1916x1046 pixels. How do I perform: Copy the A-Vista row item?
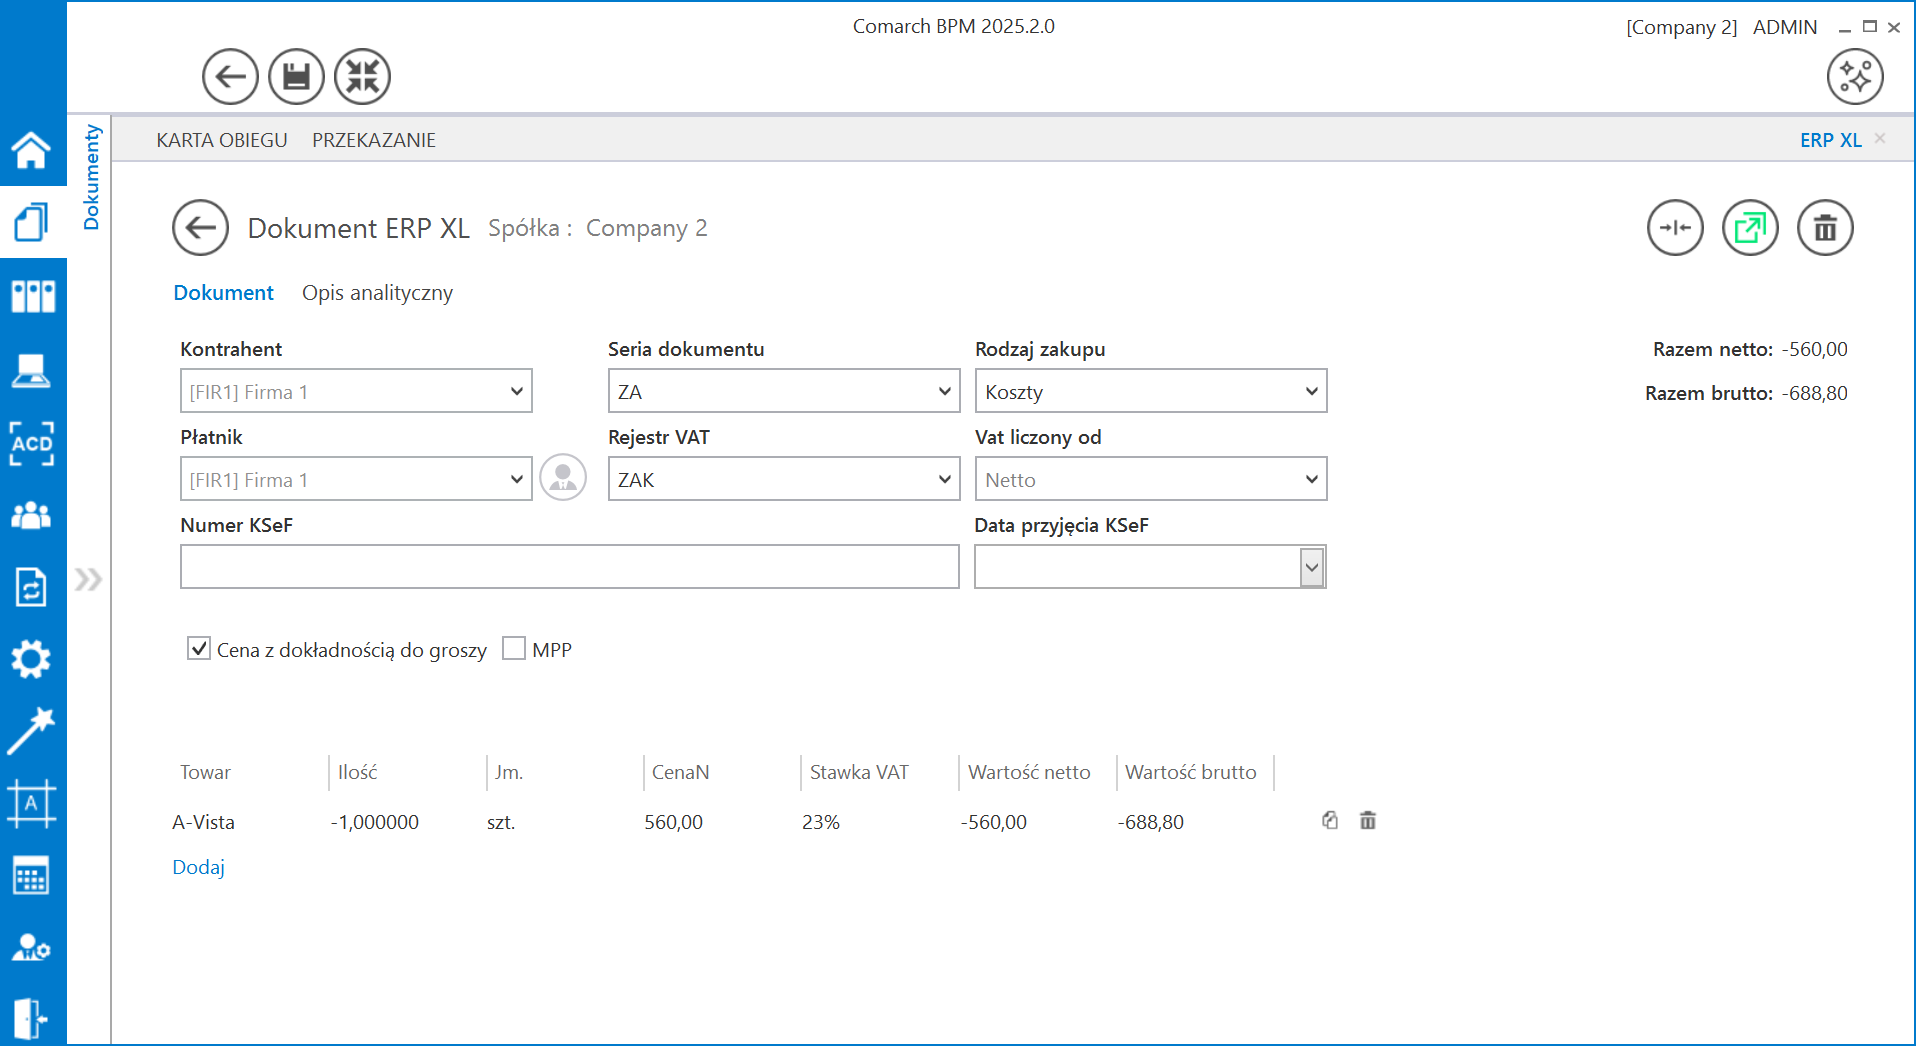(x=1330, y=821)
